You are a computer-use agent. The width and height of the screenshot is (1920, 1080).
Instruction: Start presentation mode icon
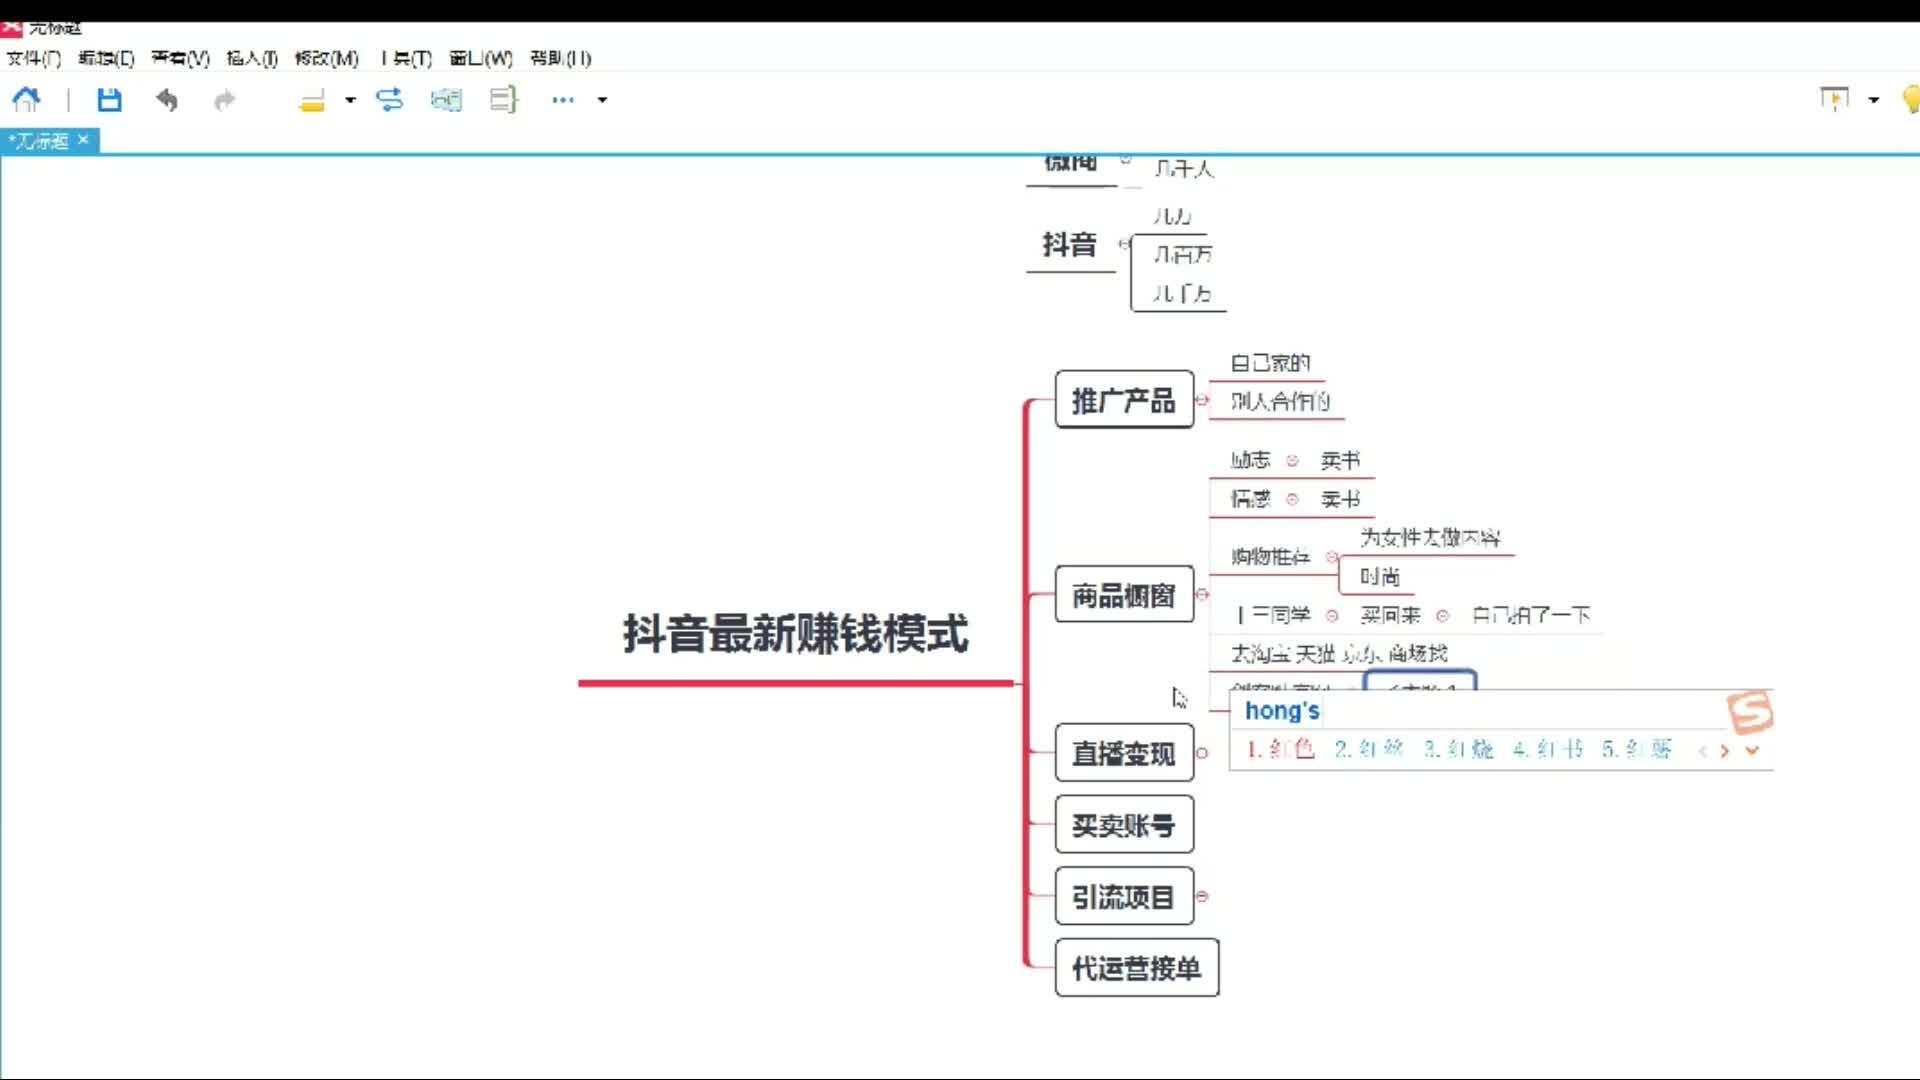point(1835,99)
